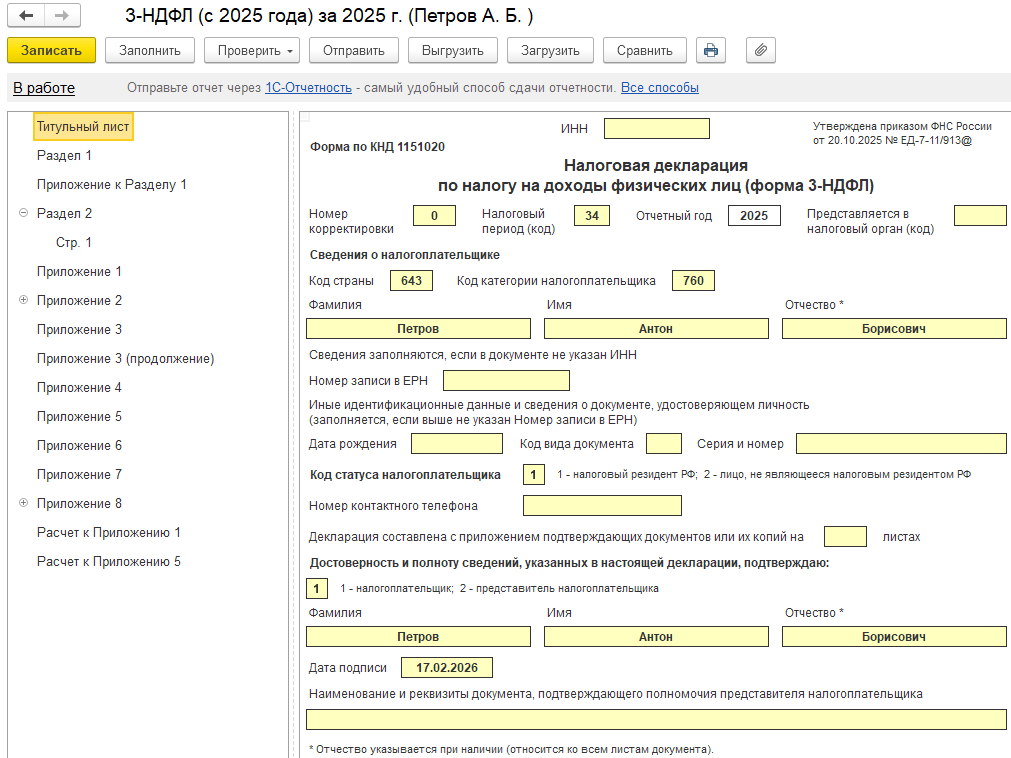Click the Заполнить button
Screen dimensions: 1011x758
point(150,50)
